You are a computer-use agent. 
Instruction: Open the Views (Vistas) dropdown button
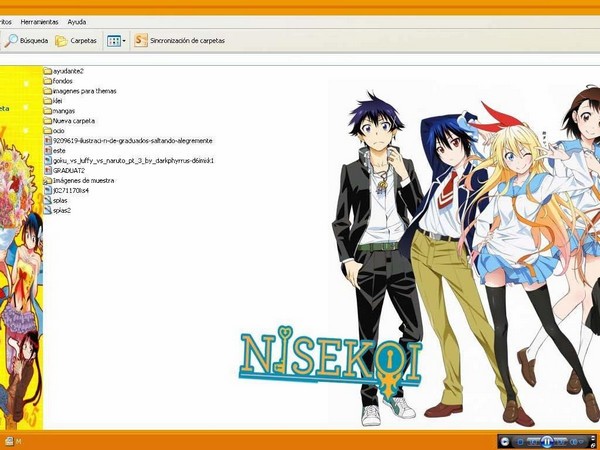point(116,41)
